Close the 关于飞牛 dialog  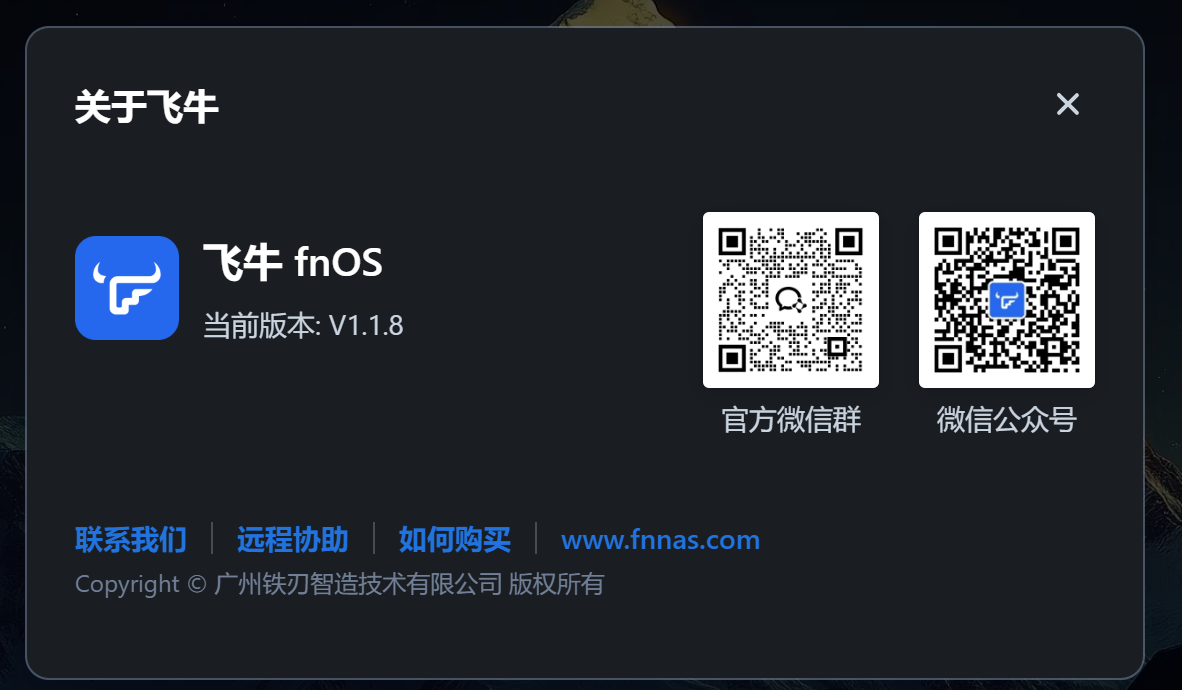[1067, 104]
